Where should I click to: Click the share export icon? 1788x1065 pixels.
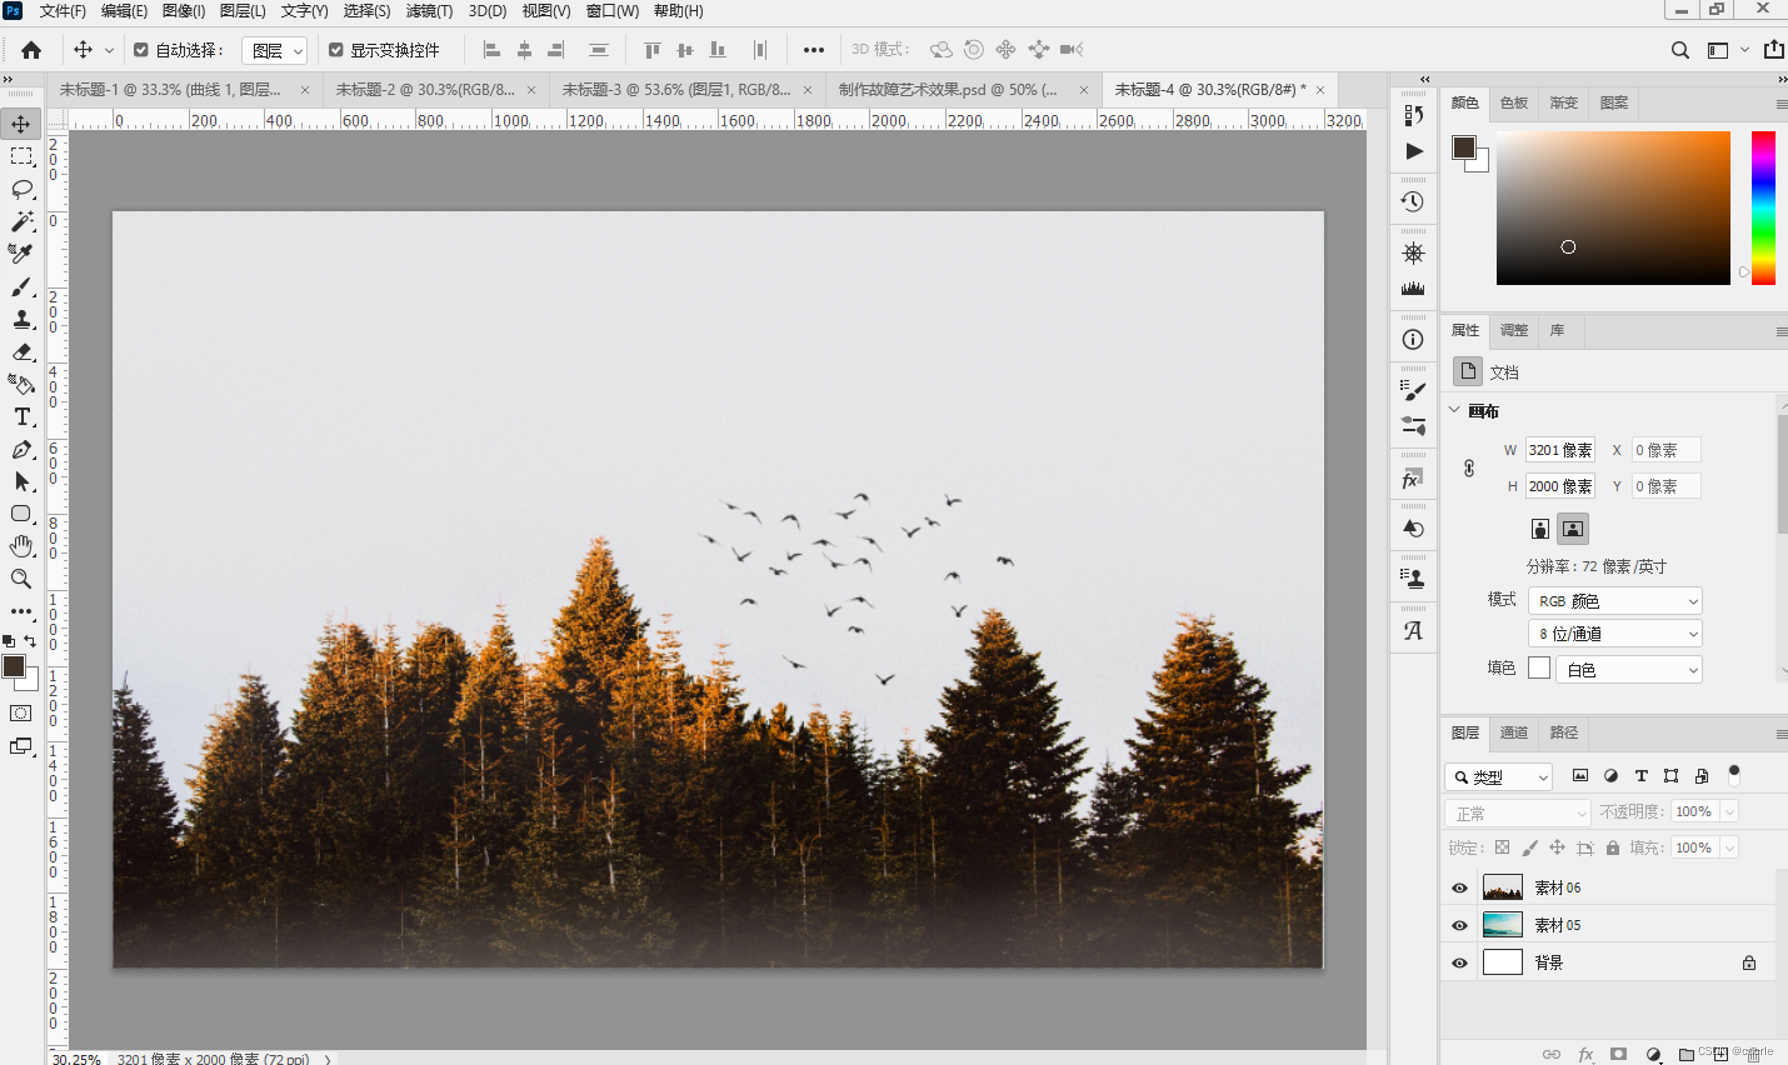coord(1773,49)
